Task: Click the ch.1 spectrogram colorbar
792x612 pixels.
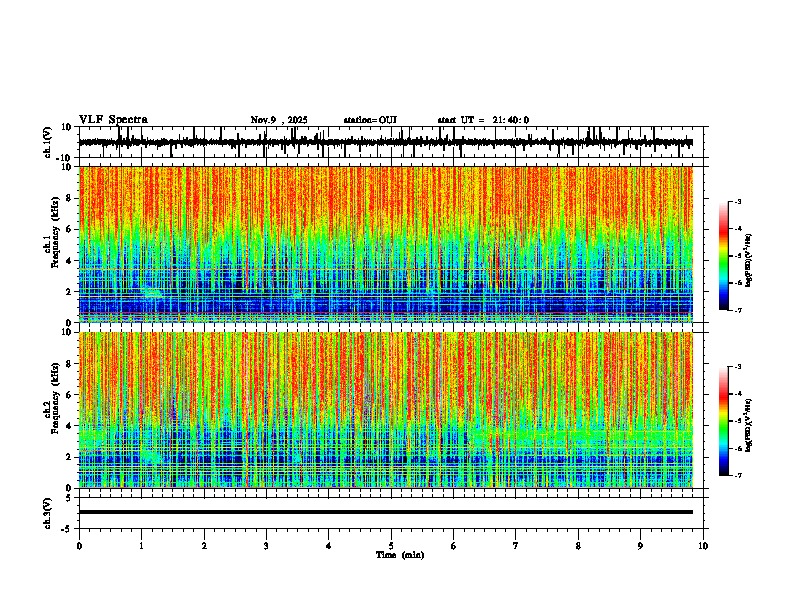Action: tap(724, 256)
